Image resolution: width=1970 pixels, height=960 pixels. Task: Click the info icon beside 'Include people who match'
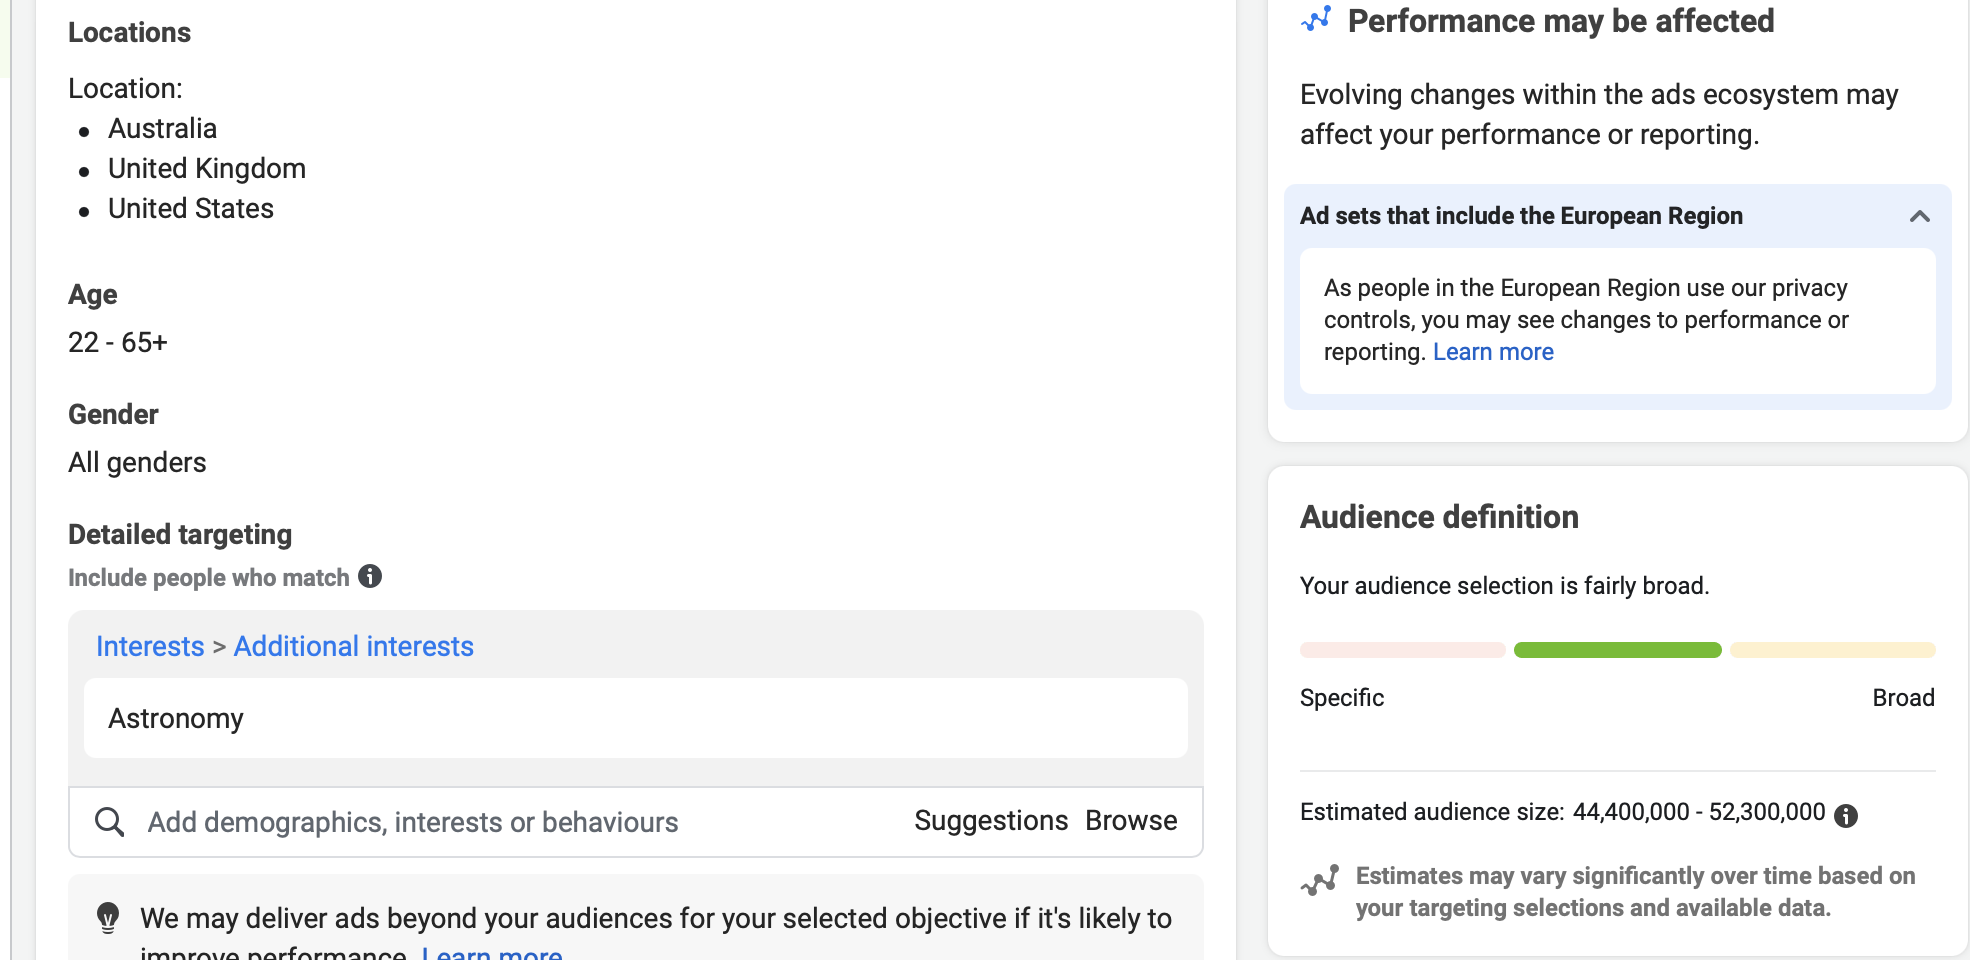(x=370, y=577)
